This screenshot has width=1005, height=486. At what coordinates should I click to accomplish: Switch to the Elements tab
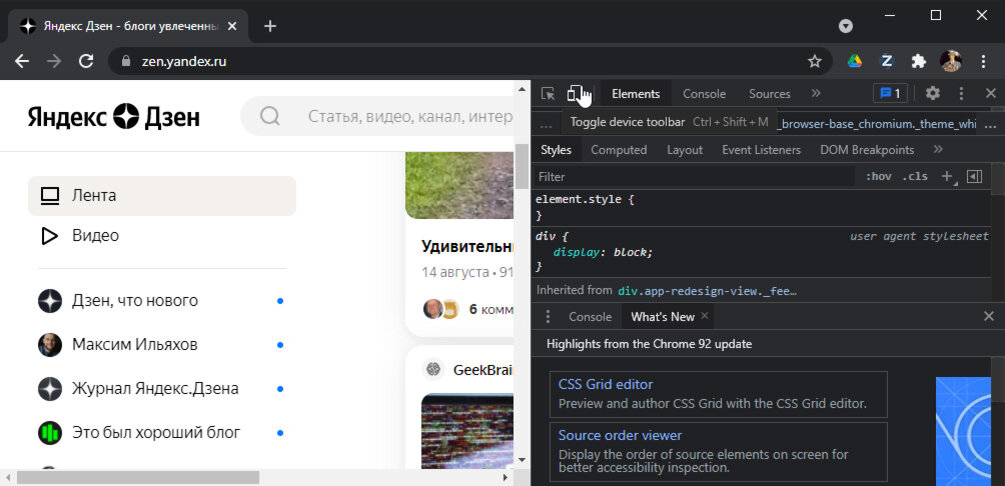(635, 94)
